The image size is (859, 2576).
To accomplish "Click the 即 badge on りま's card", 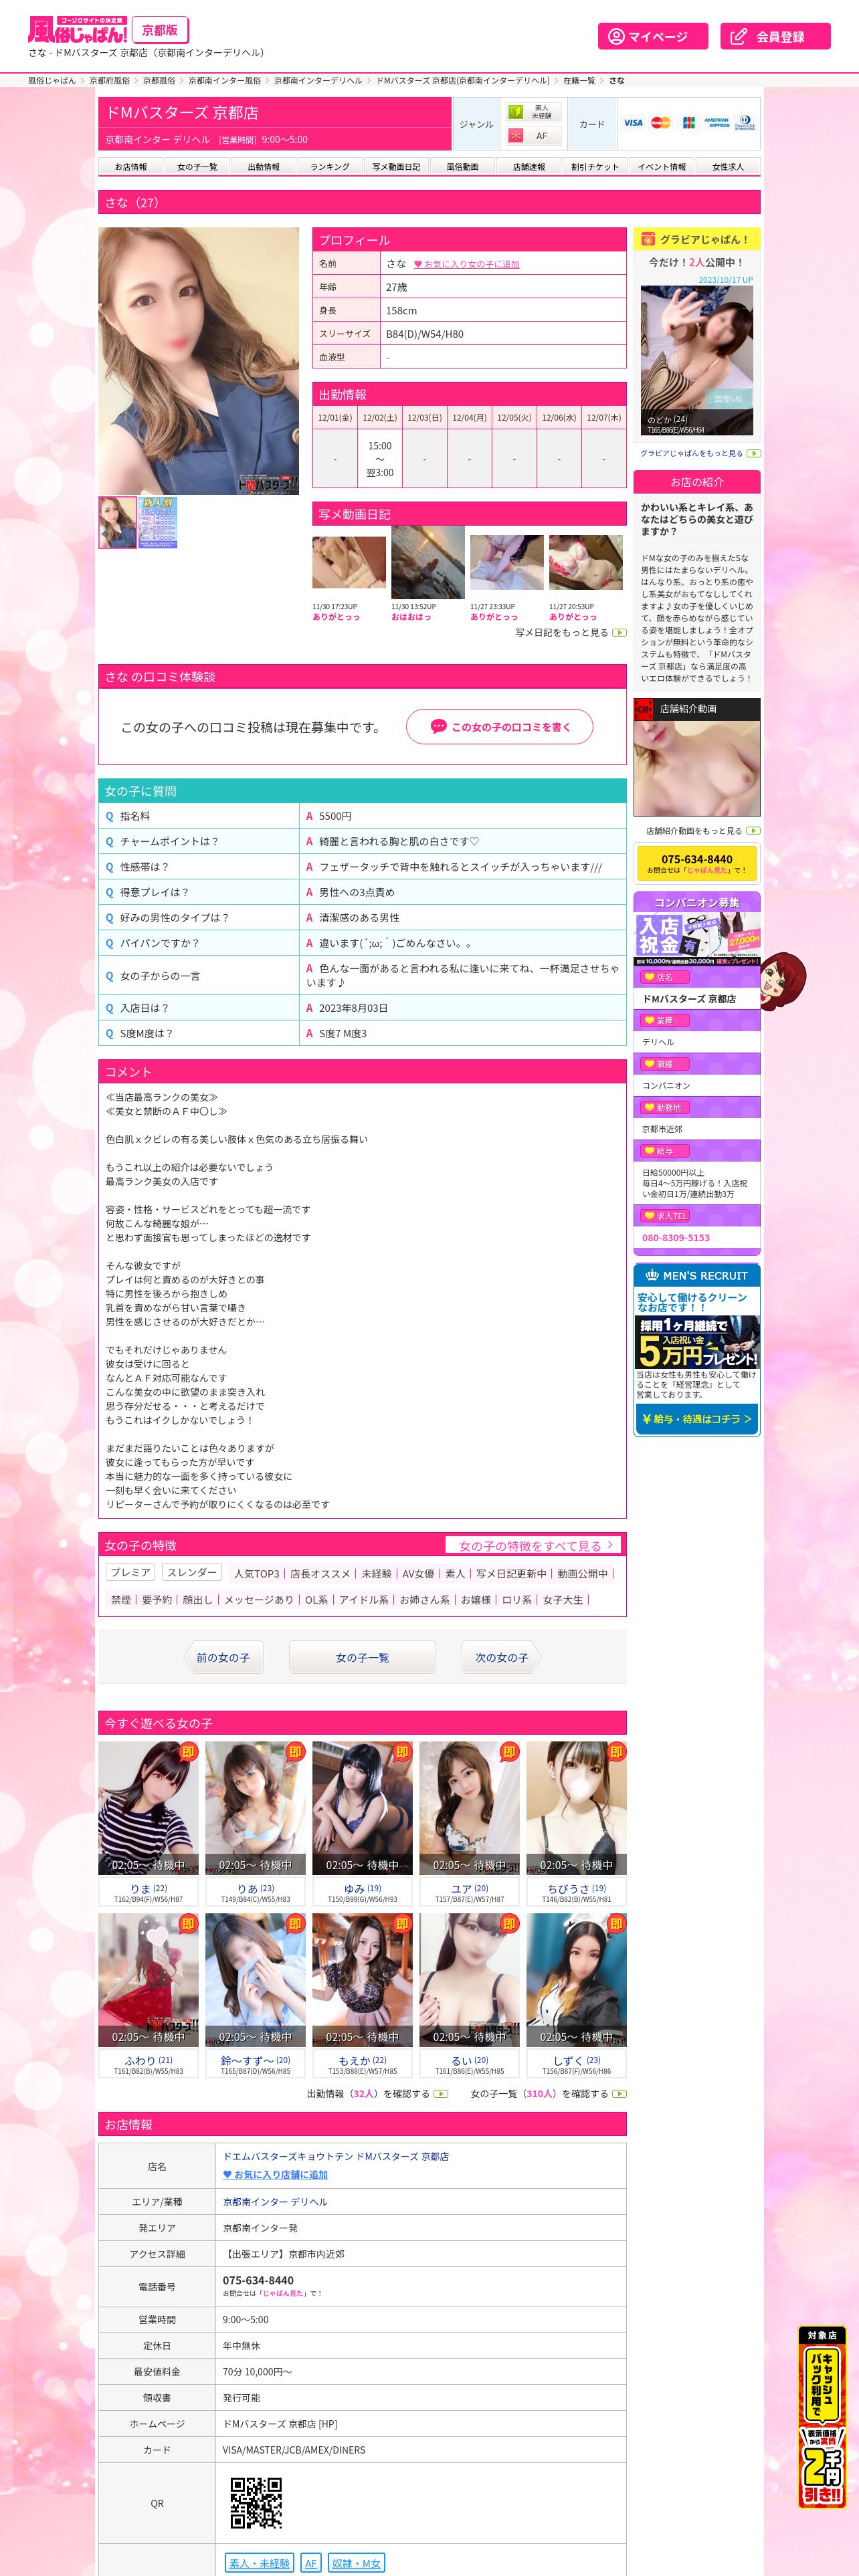I will 188,1752.
